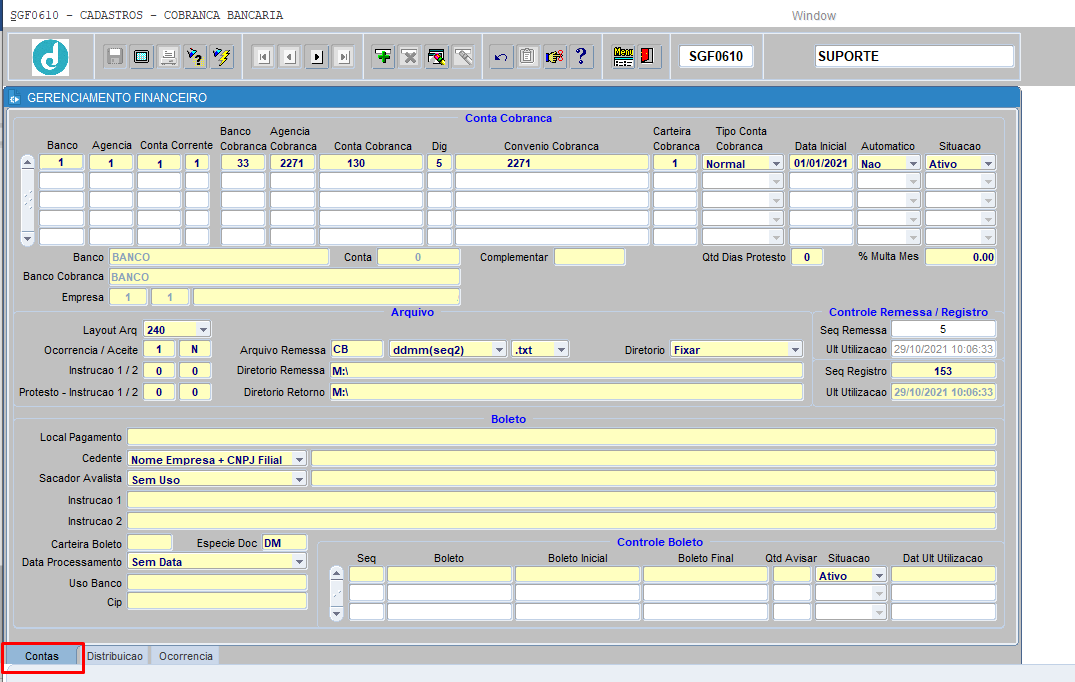
Task: Open the Automatico dropdown showing Nao
Action: point(913,163)
